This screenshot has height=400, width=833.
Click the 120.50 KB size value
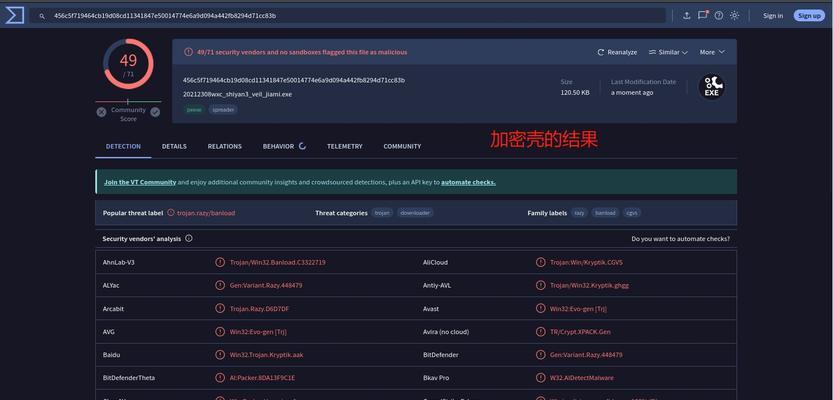(575, 92)
